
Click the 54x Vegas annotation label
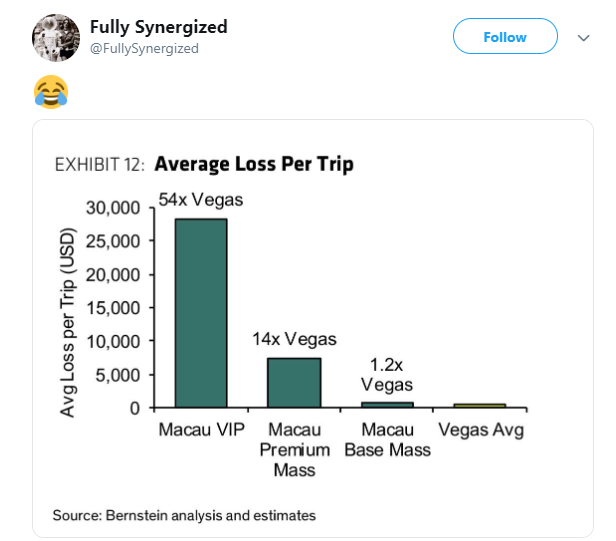201,200
